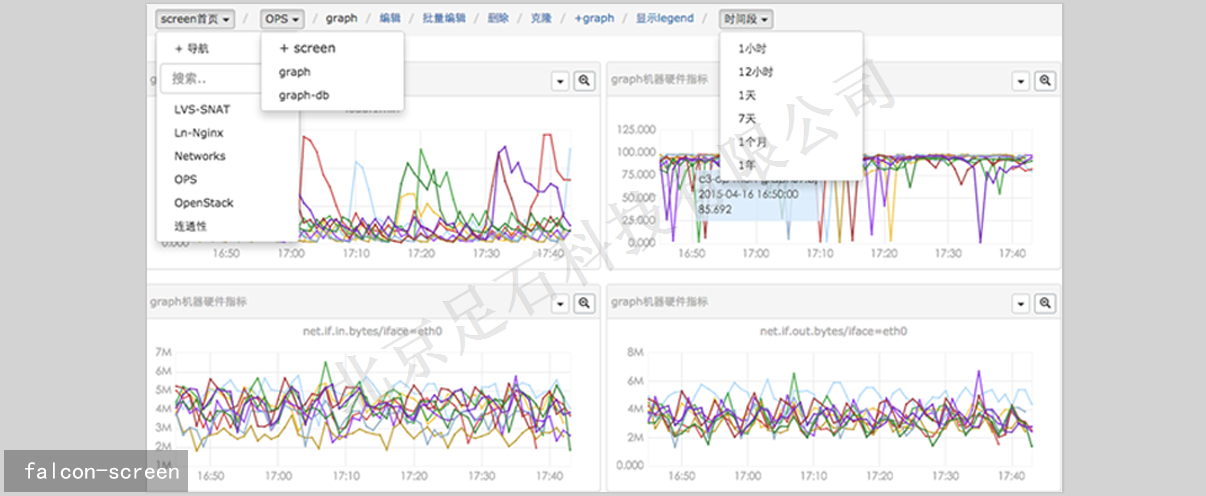
Task: Choose 7天 time range option
Action: pyautogui.click(x=747, y=119)
